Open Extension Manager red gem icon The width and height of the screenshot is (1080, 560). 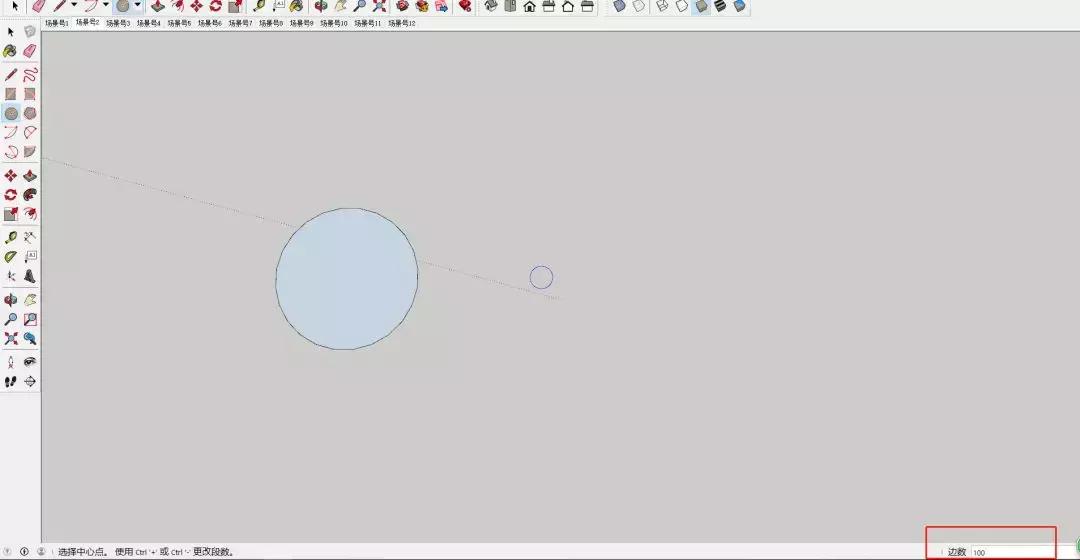point(465,6)
